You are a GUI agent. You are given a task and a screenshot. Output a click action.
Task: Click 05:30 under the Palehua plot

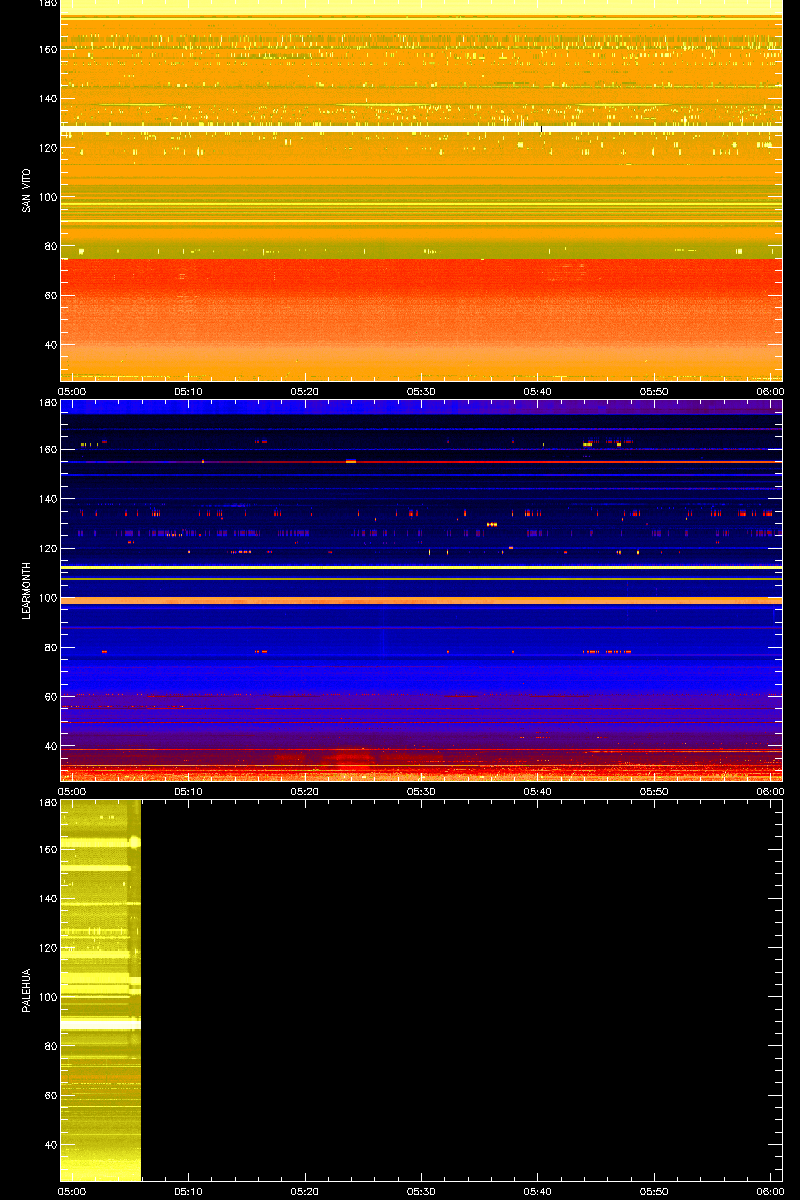[421, 1191]
